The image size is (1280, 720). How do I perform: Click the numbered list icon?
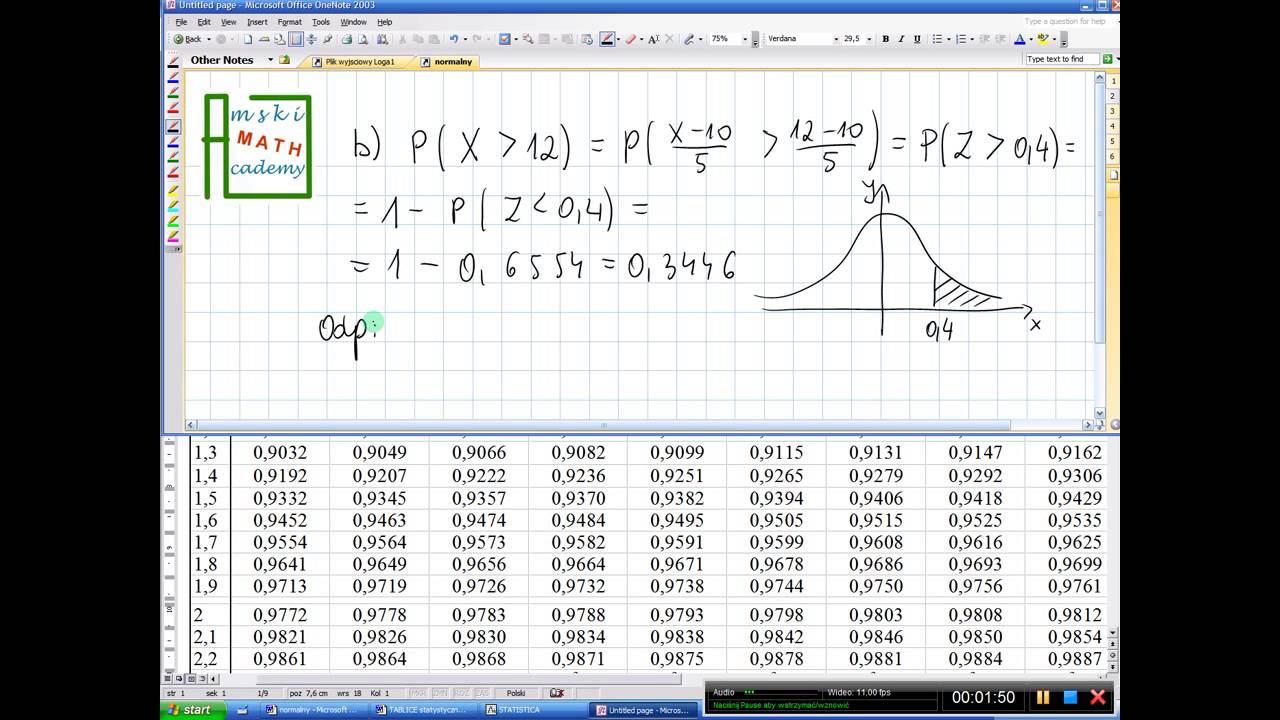[x=961, y=39]
